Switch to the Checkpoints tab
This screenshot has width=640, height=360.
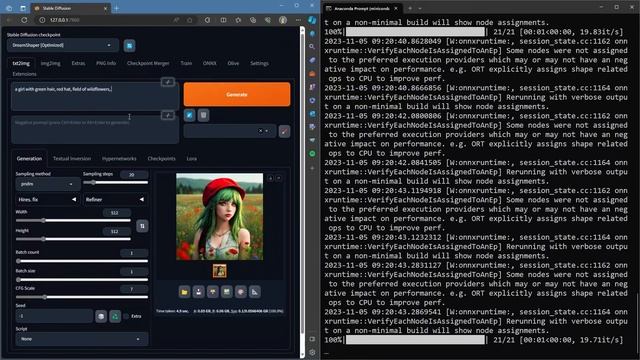pos(162,159)
